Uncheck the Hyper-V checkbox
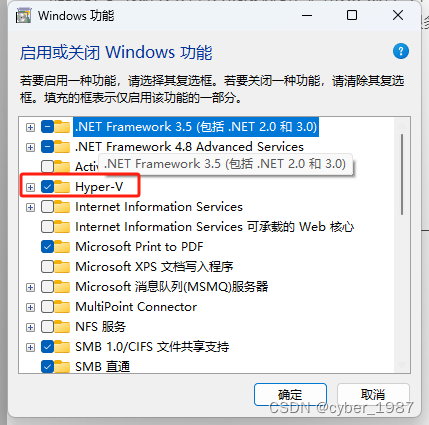The height and width of the screenshot is (425, 429). [48, 187]
